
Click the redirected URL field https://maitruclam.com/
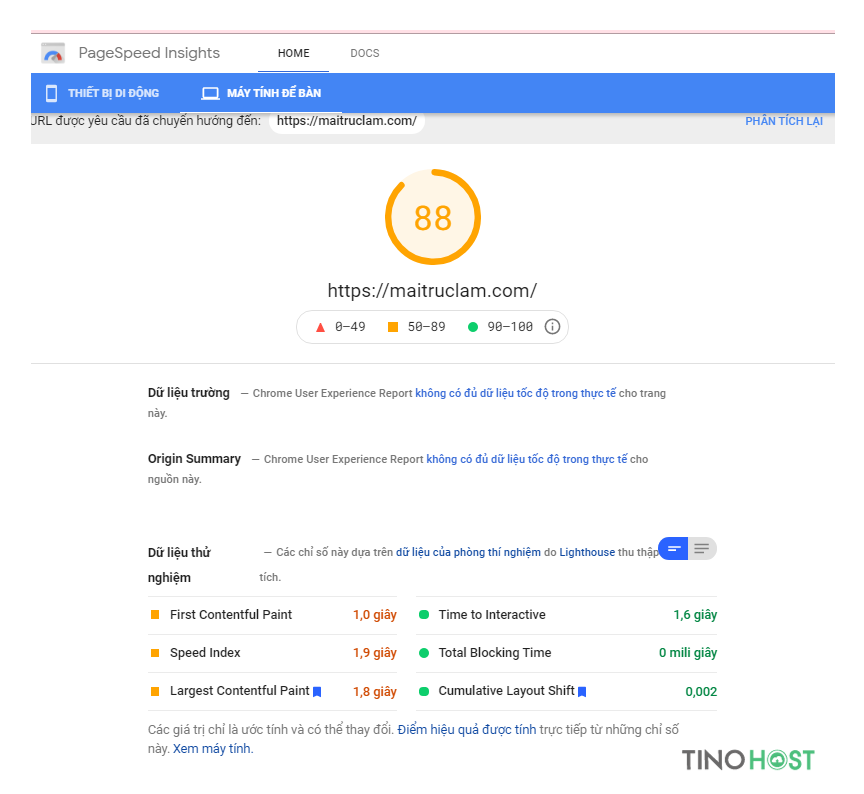click(347, 121)
